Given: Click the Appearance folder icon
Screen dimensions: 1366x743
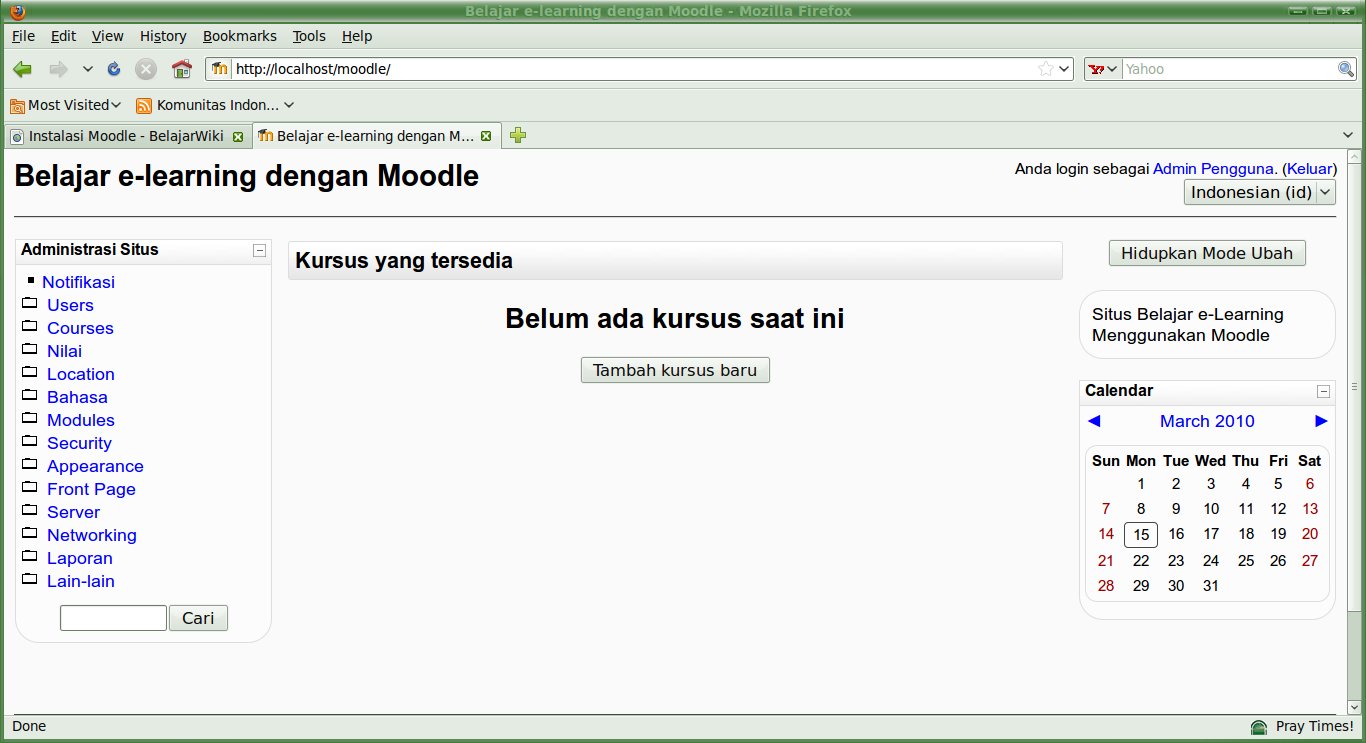Looking at the screenshot, I should pos(29,464).
